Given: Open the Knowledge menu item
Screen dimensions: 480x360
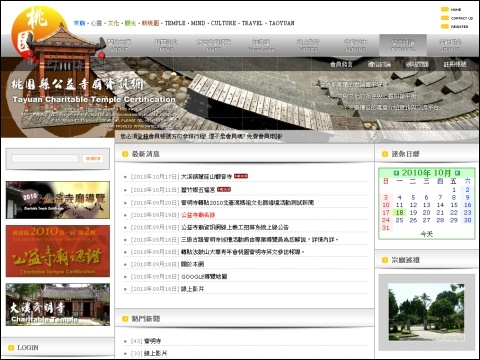Looking at the screenshot, I should pyautogui.click(x=261, y=45).
